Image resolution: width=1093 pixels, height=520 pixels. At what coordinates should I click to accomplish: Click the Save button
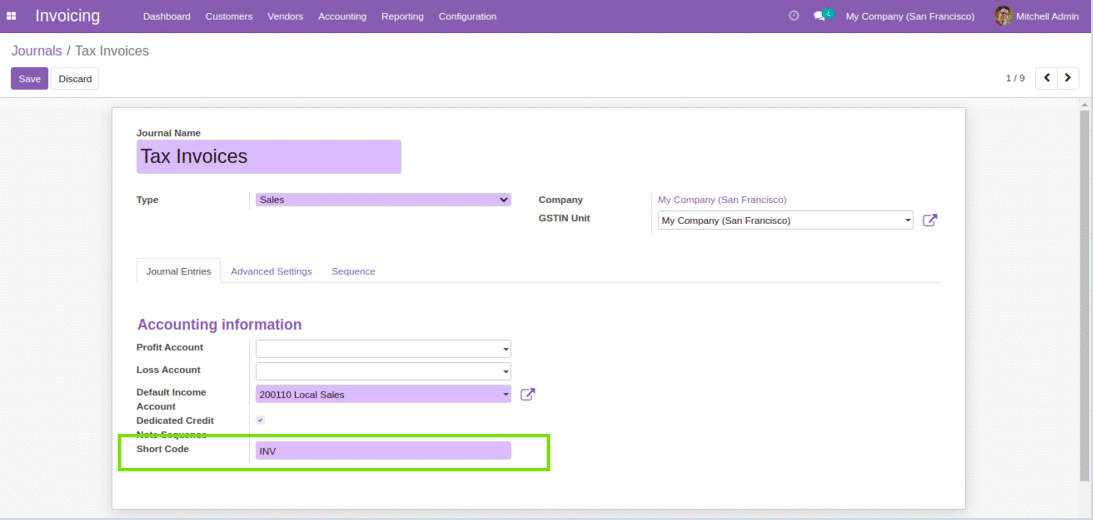(x=29, y=79)
